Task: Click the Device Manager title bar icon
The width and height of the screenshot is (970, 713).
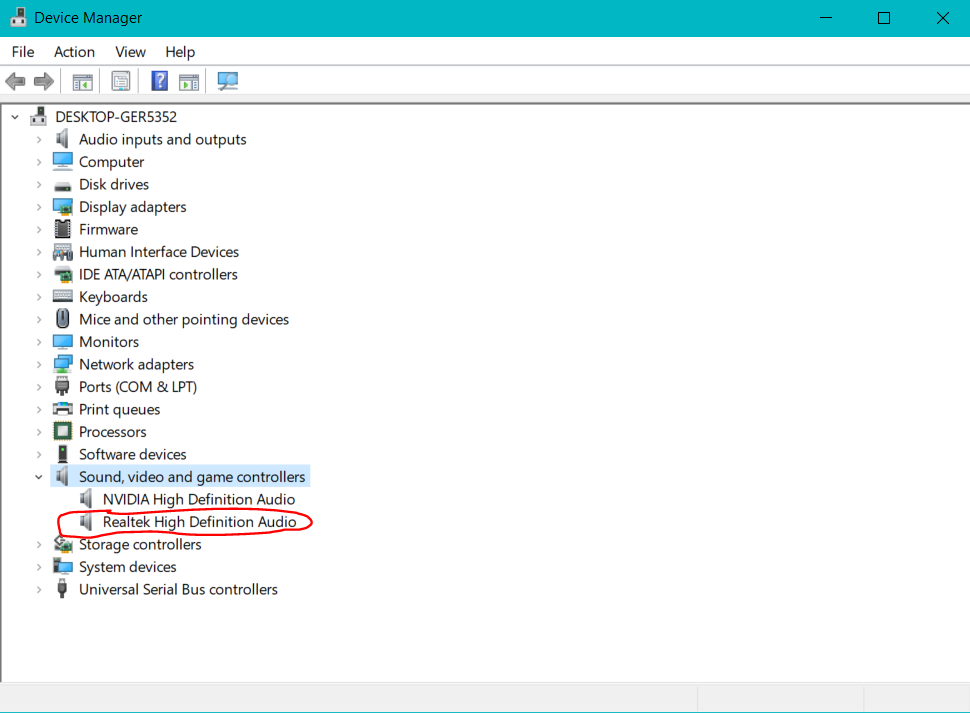Action: pos(19,17)
